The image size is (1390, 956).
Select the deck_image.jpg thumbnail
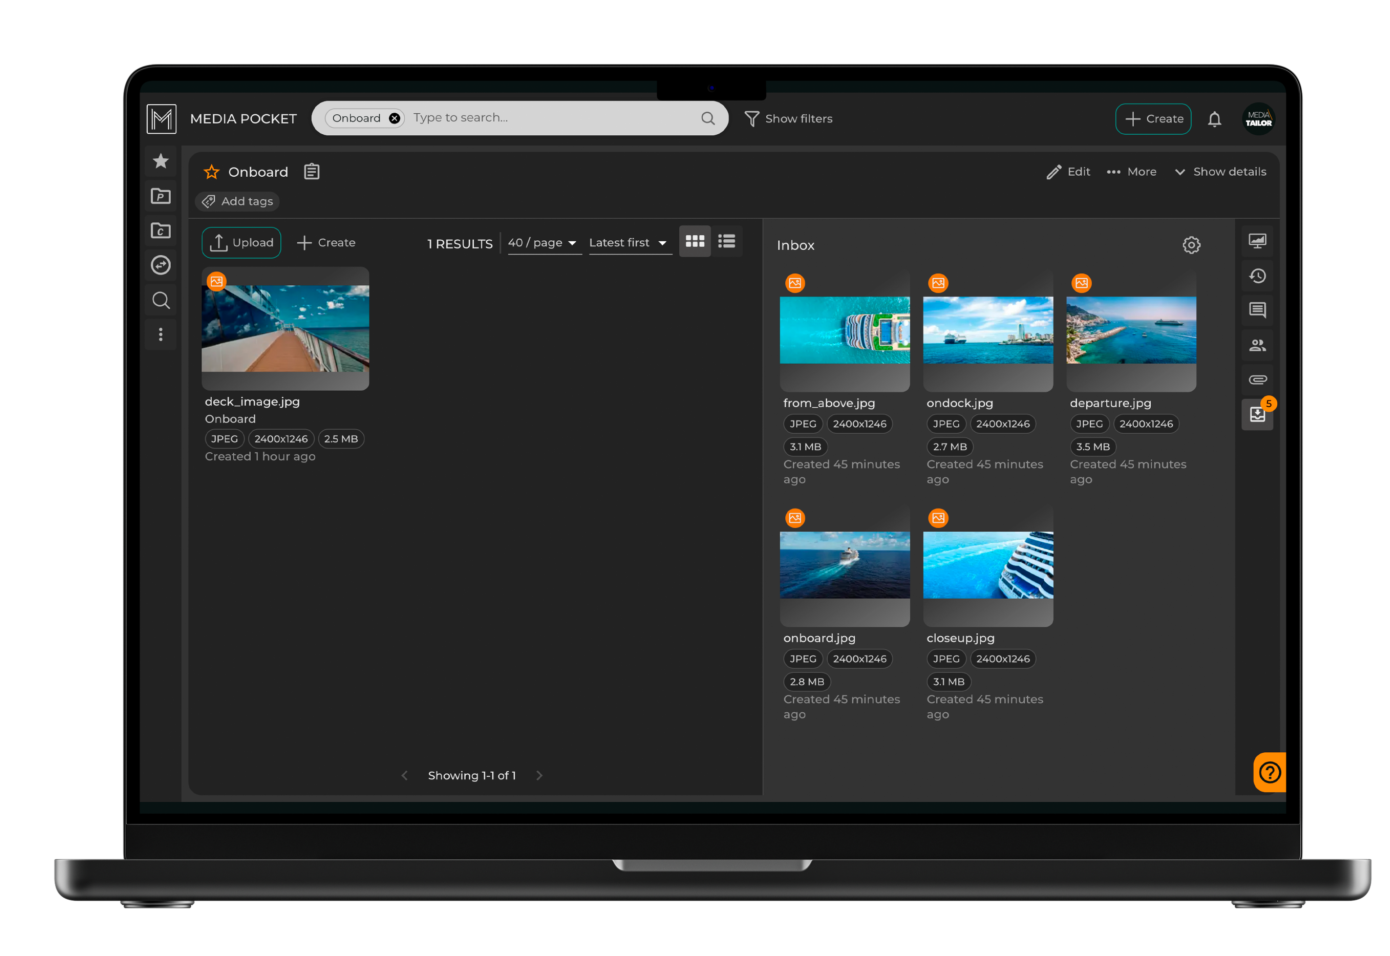[x=285, y=329]
